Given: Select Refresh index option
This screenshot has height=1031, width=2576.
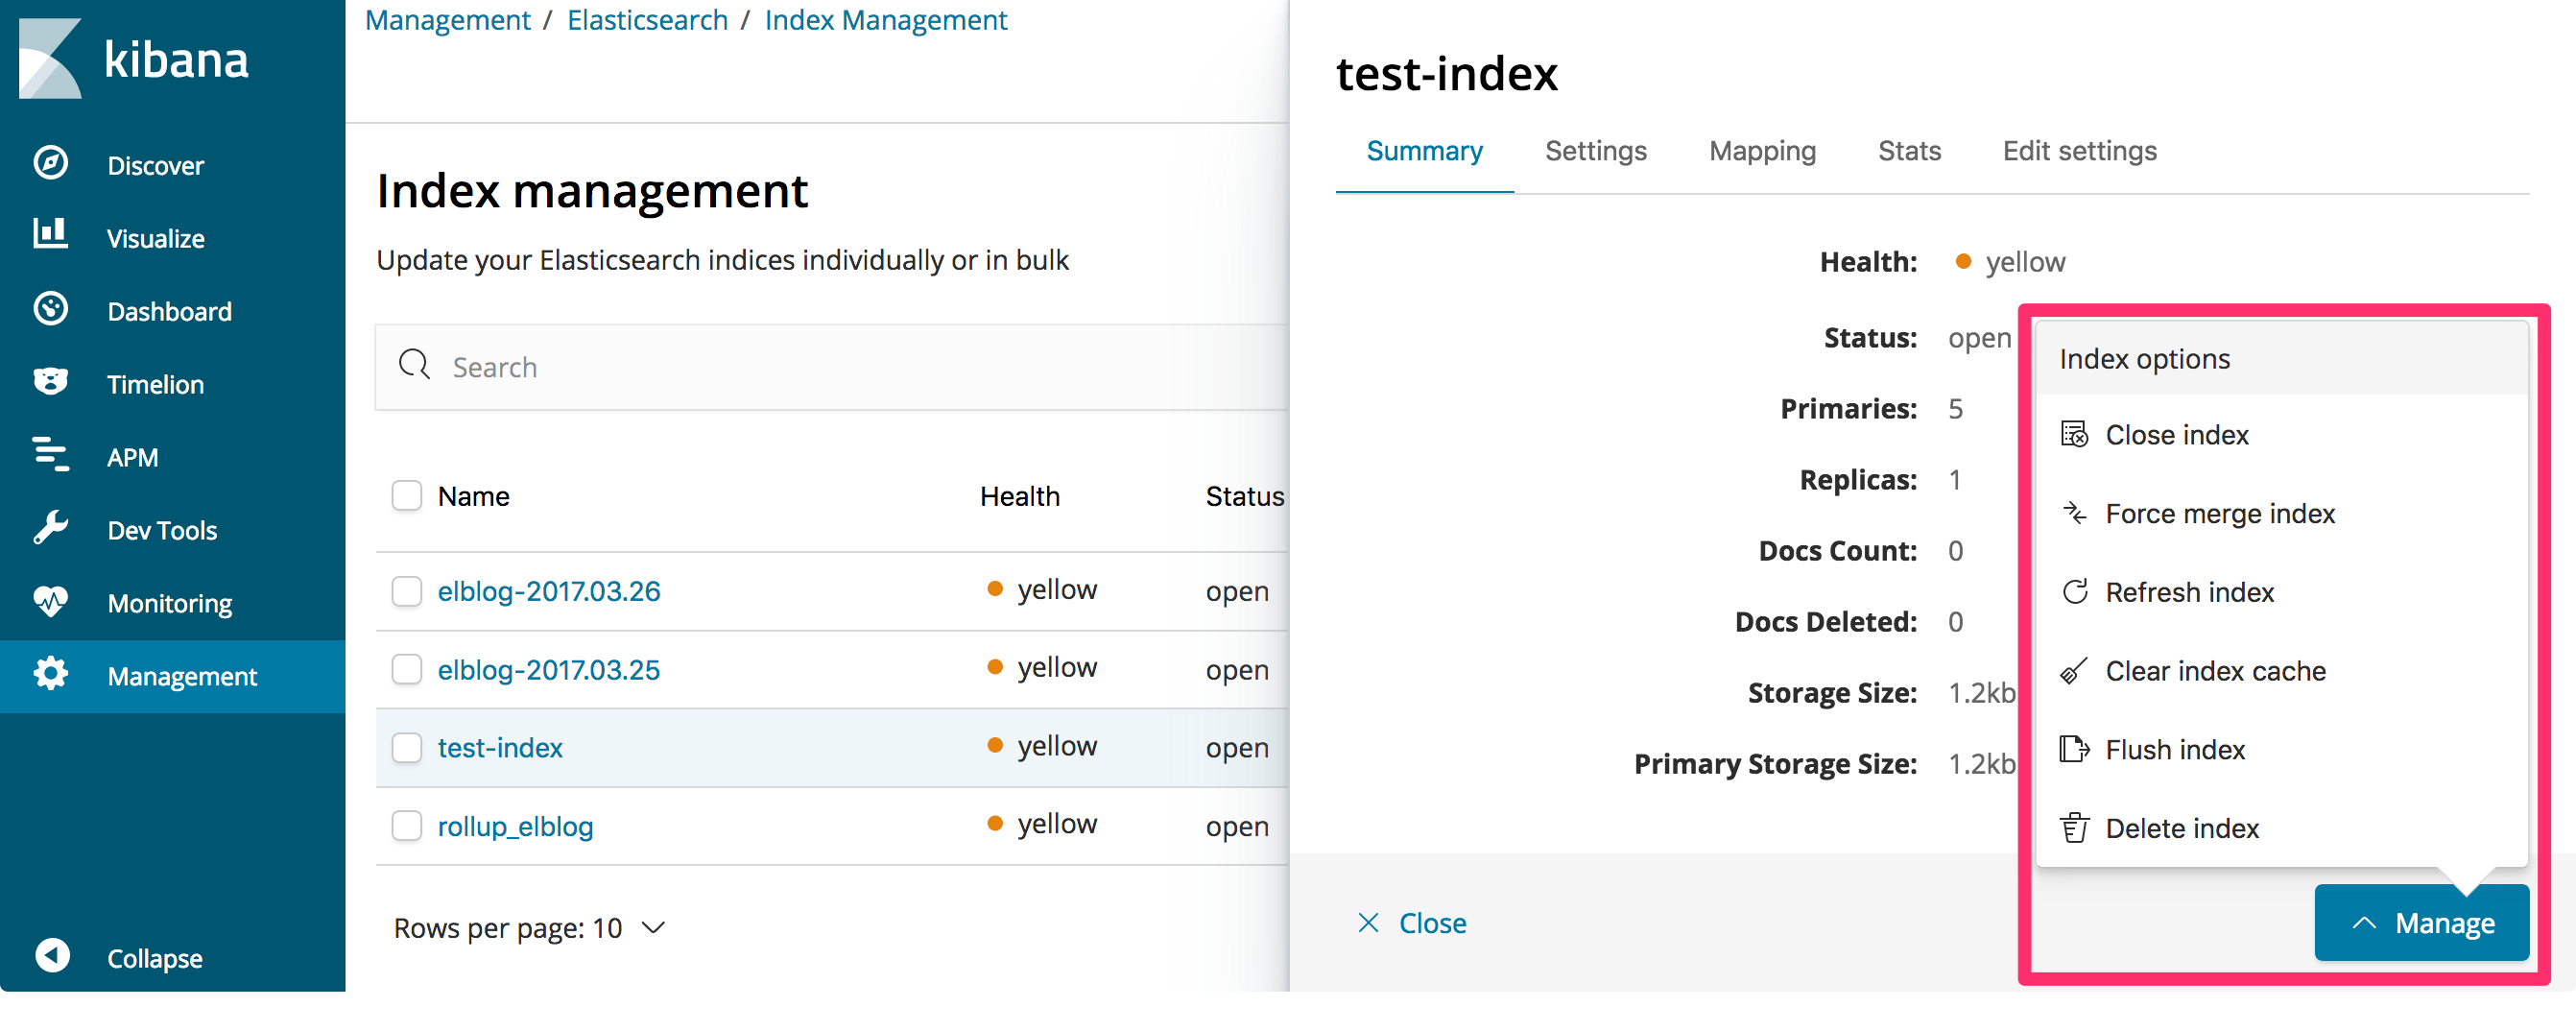Looking at the screenshot, I should click(2282, 592).
